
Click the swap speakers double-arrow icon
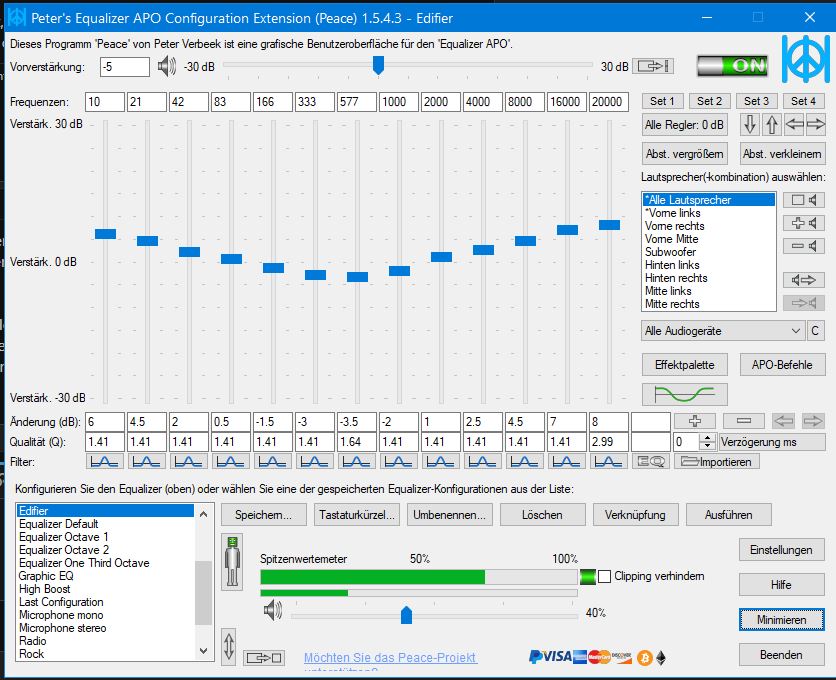(803, 280)
